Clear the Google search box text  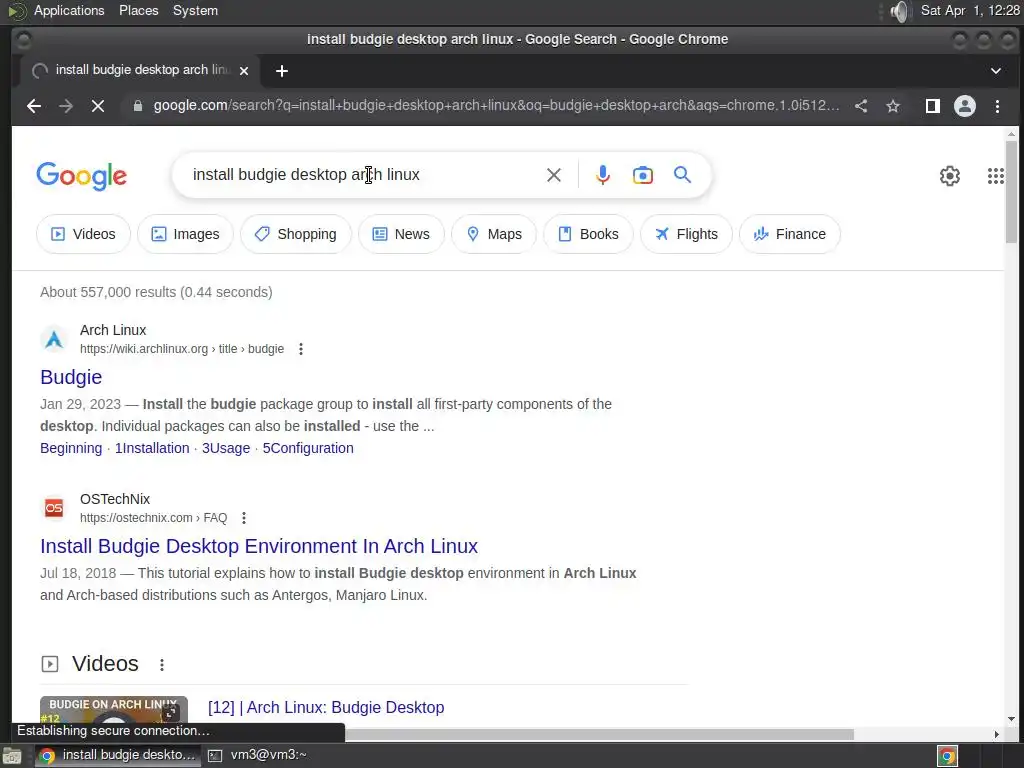[554, 175]
